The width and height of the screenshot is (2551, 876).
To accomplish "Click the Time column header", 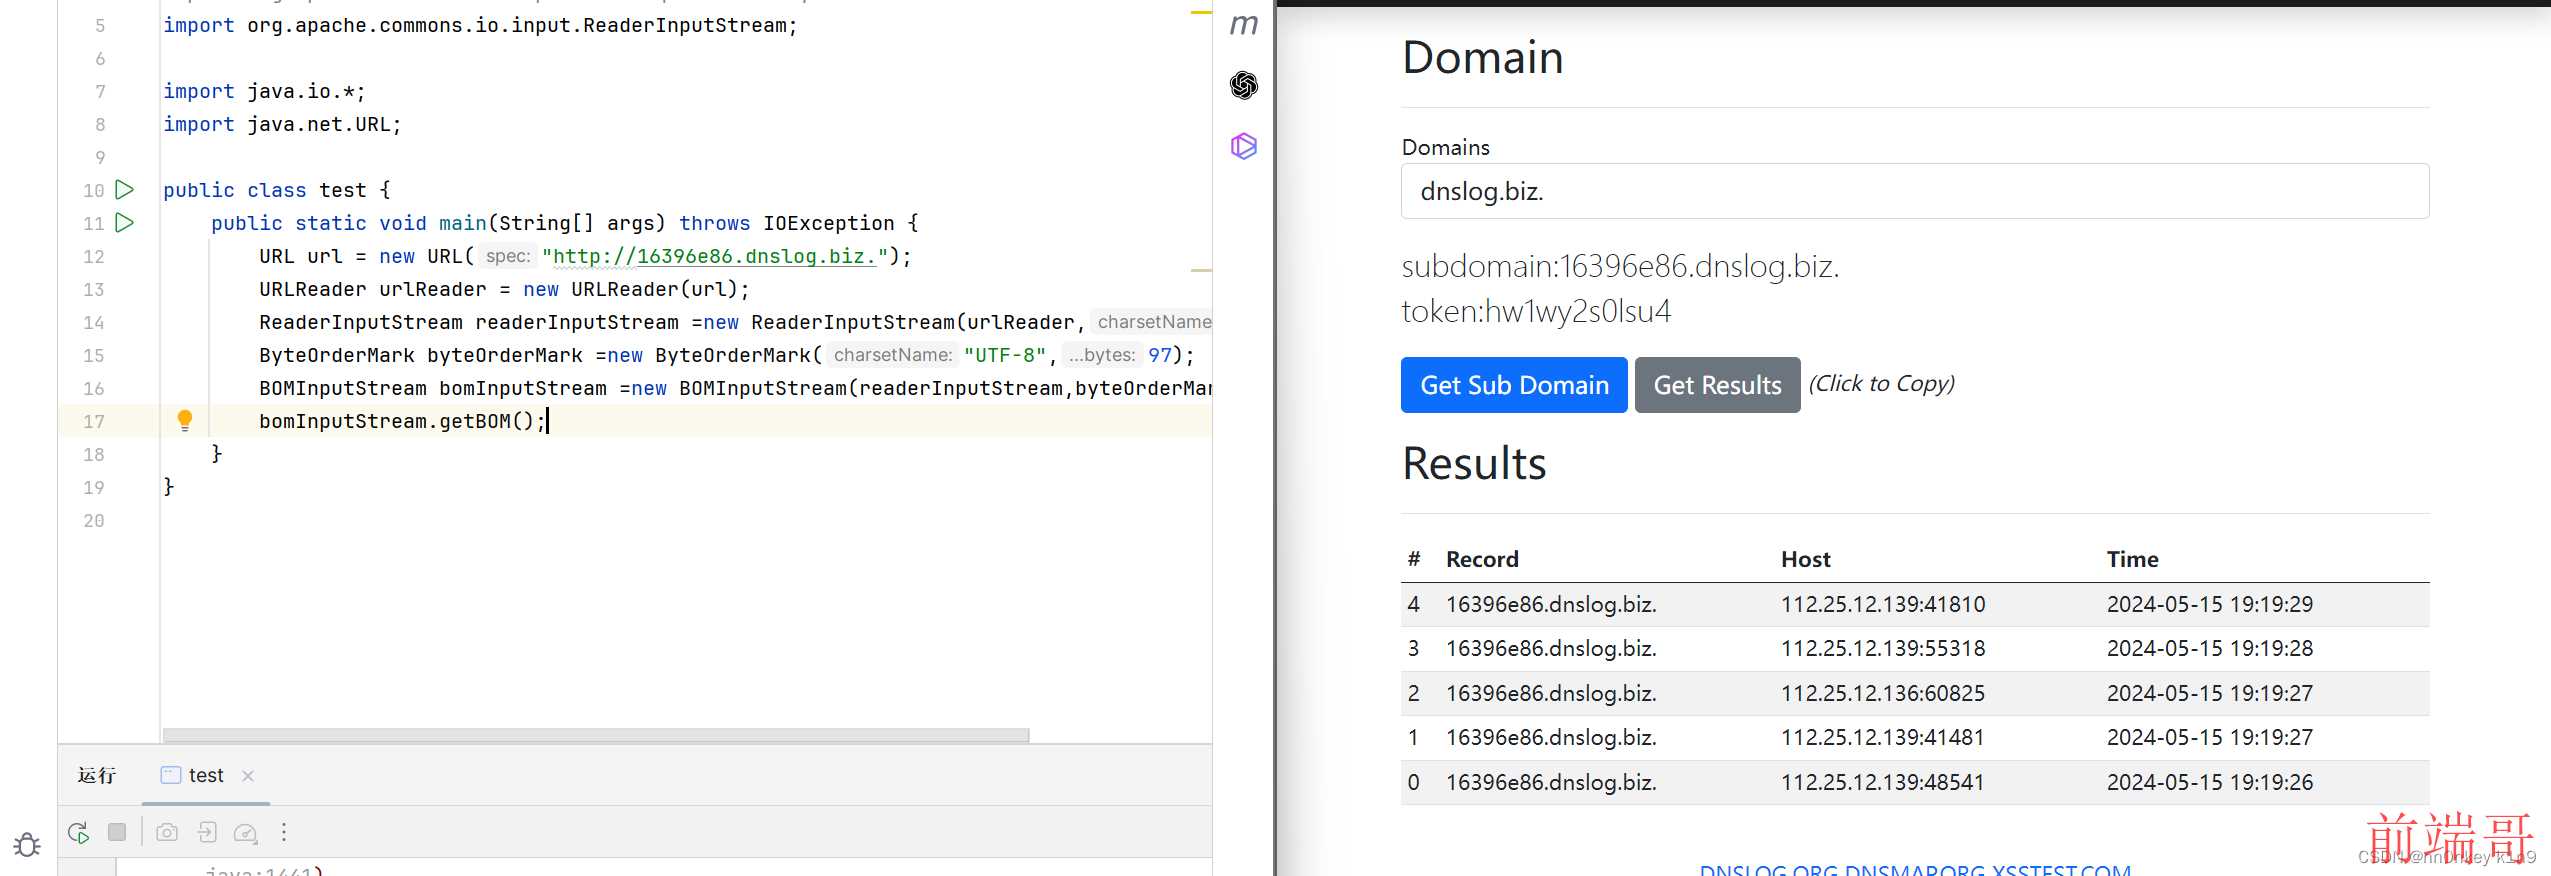I will coord(2132,559).
